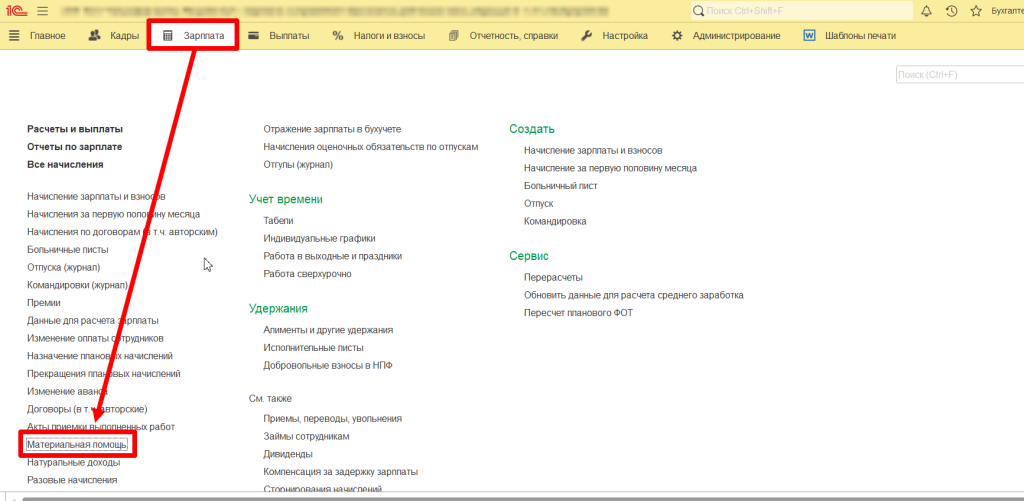
Task: Open Налоги и взносы section
Action: (378, 36)
